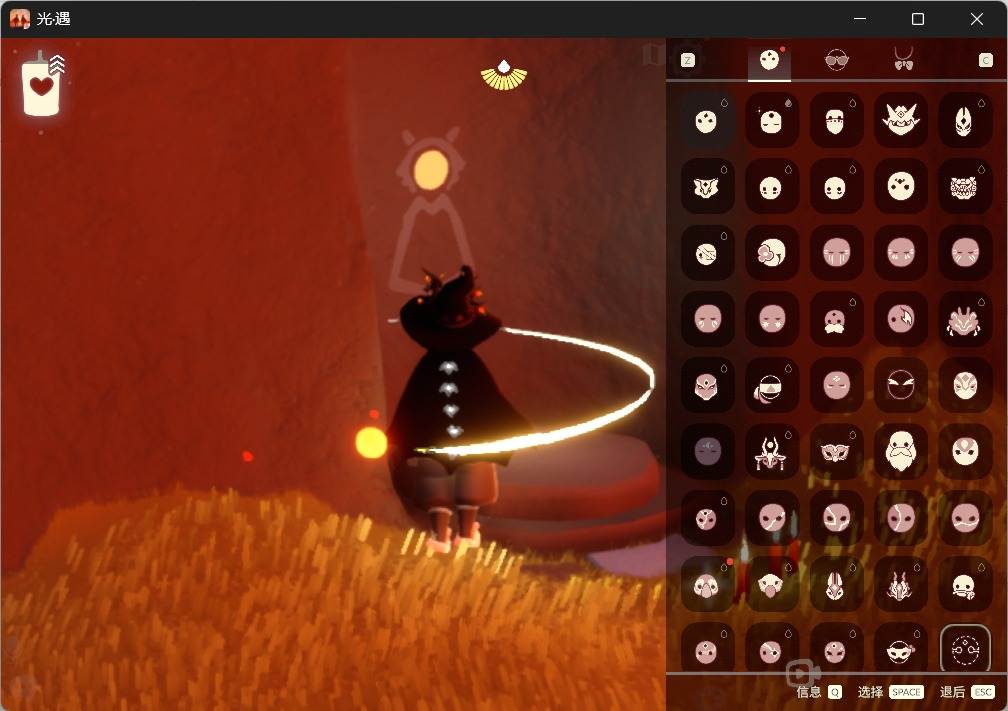The image size is (1008, 711).
Task: Select the mask with a flower
Action: [x=772, y=253]
